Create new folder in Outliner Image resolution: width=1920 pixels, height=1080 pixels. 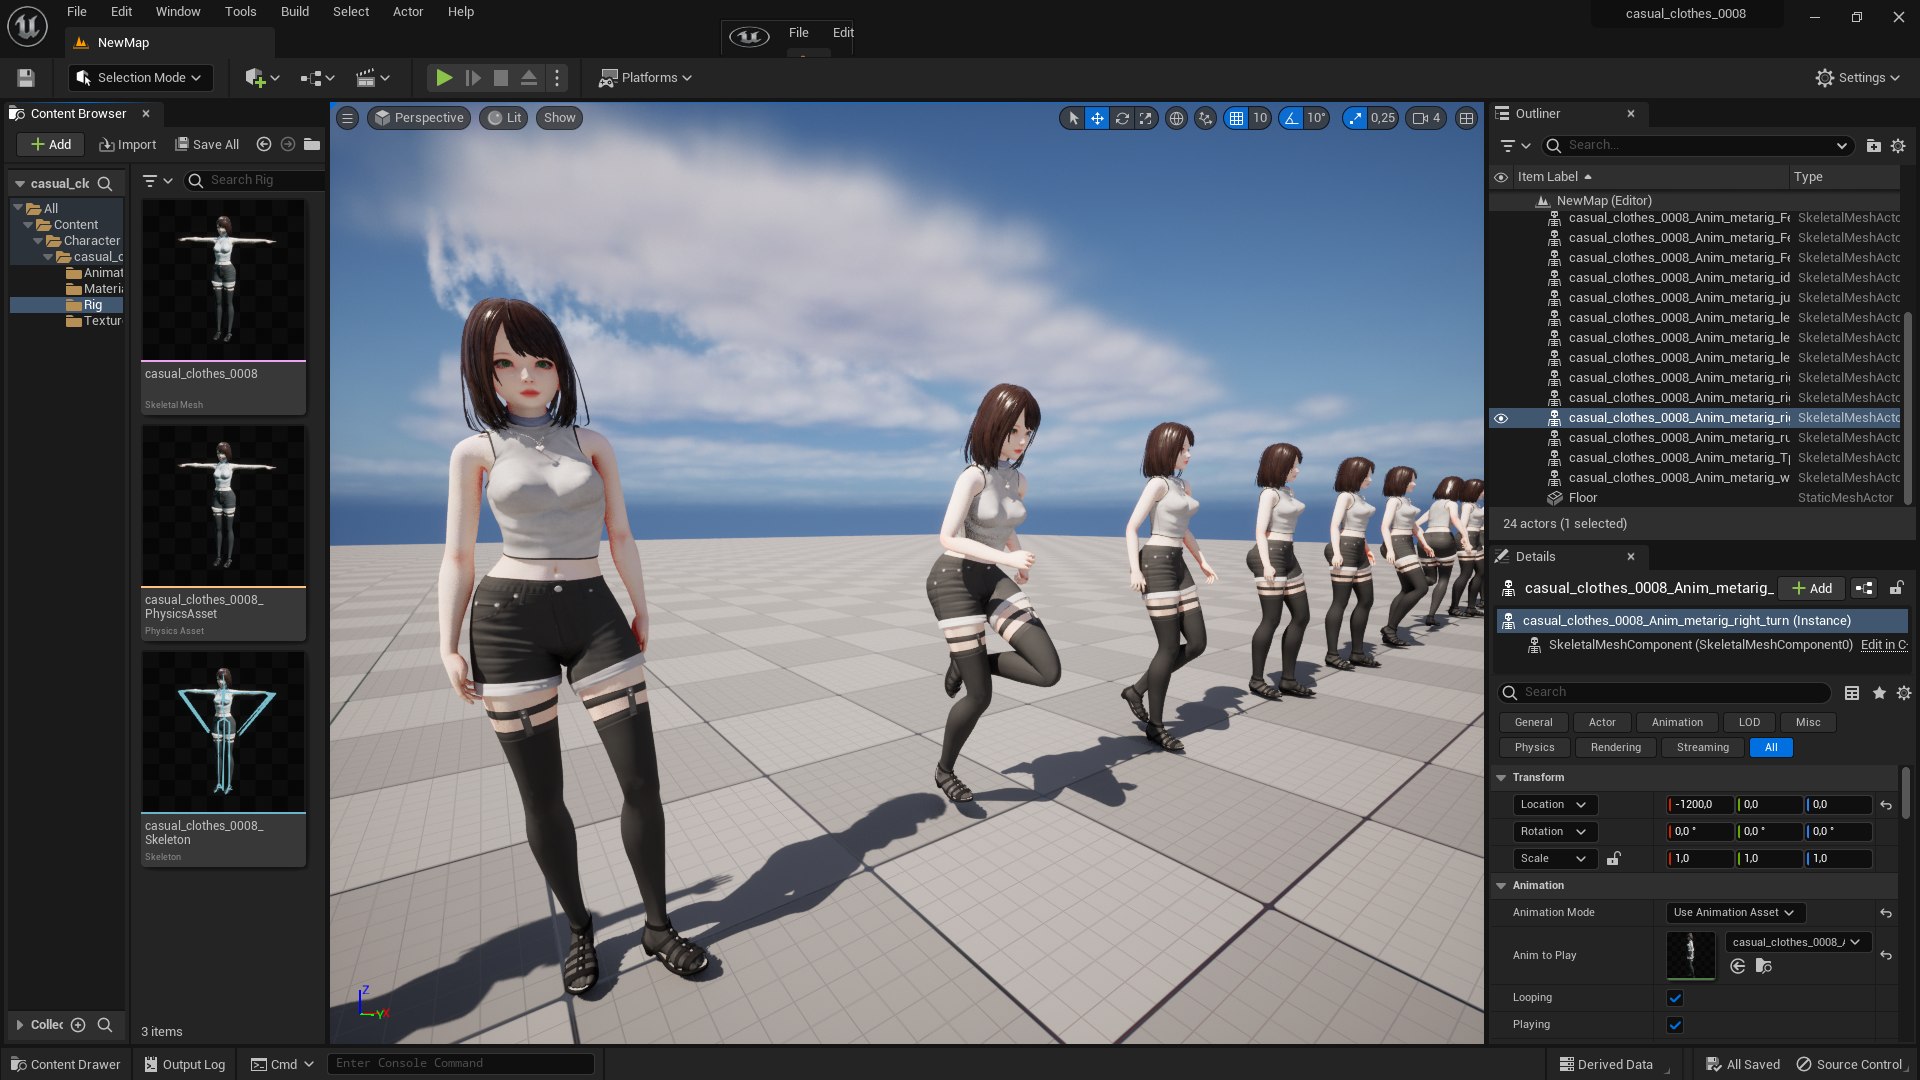[x=1873, y=146]
